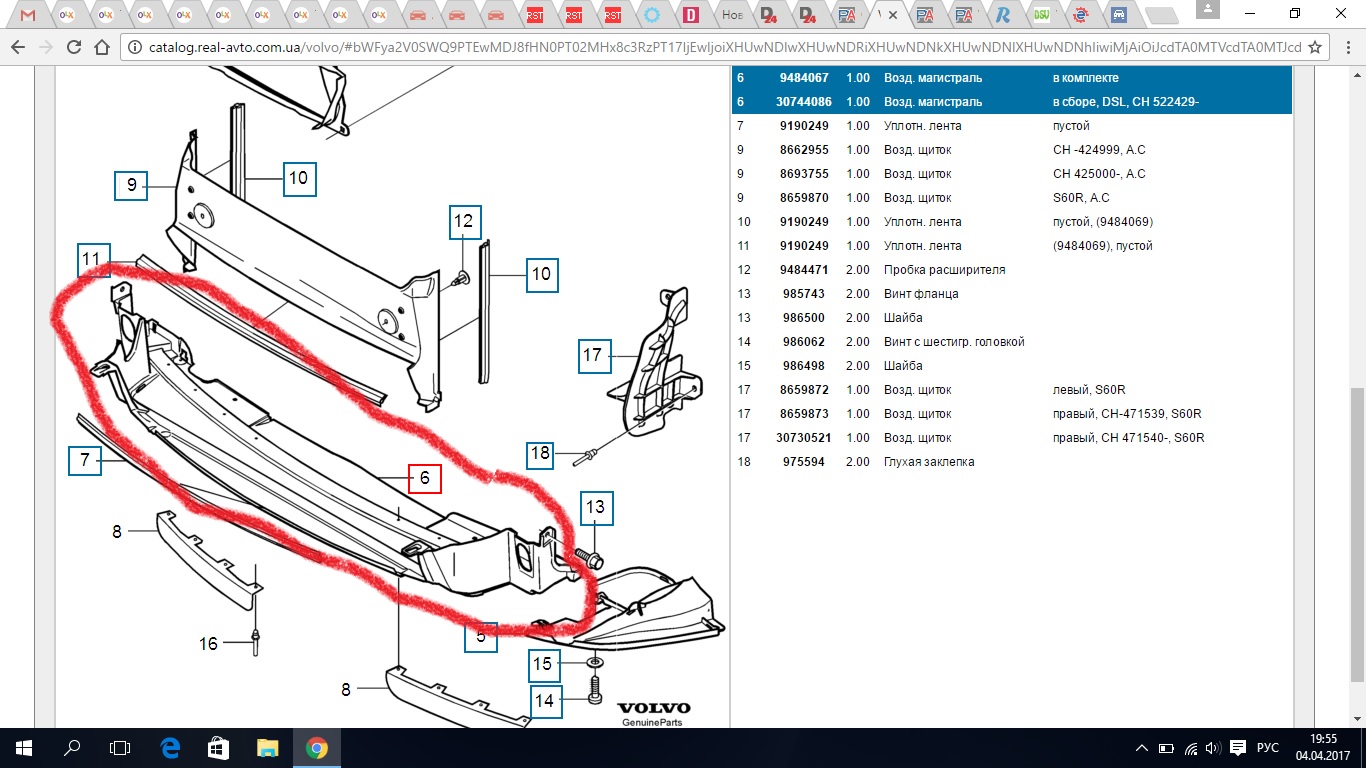The image size is (1366, 768).
Task: Go back using the browser back arrow
Action: 18,47
